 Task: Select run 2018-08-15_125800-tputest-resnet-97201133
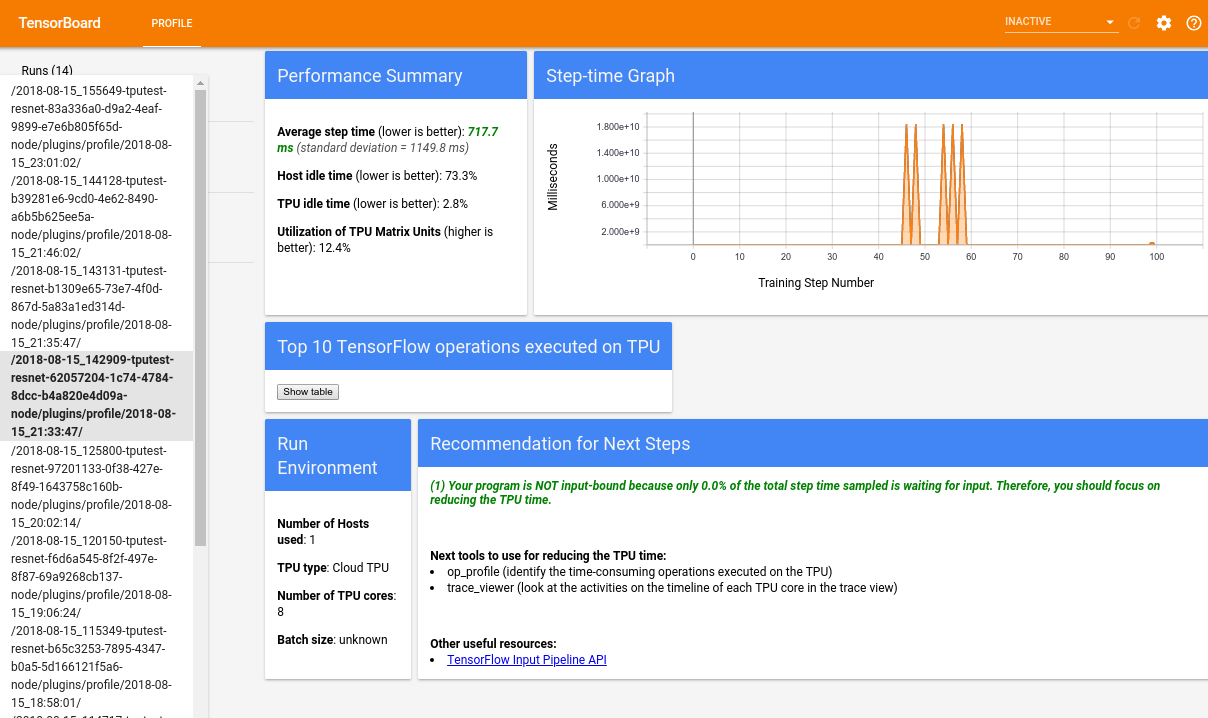[97, 486]
